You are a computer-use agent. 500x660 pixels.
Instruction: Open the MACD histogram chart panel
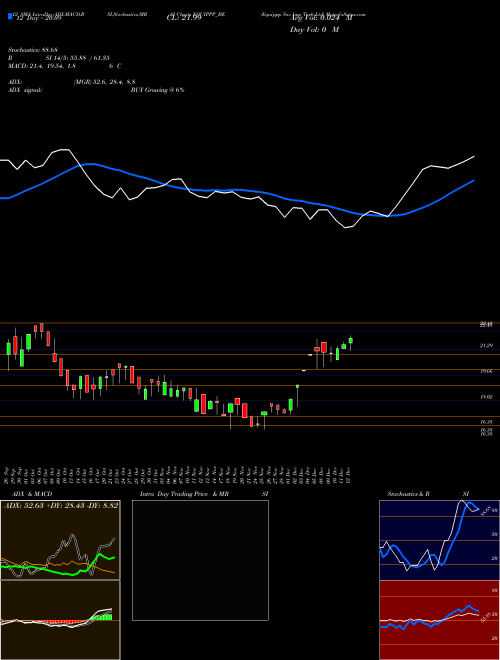(x=60, y=620)
